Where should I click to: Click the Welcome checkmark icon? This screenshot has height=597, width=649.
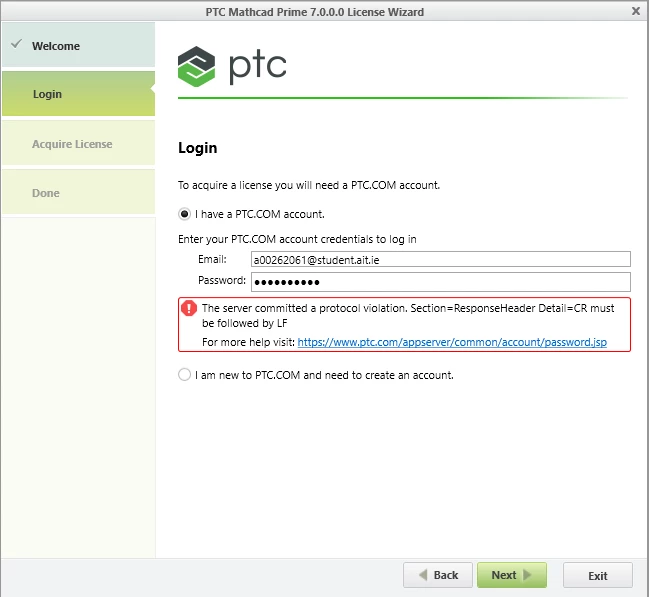(16, 43)
